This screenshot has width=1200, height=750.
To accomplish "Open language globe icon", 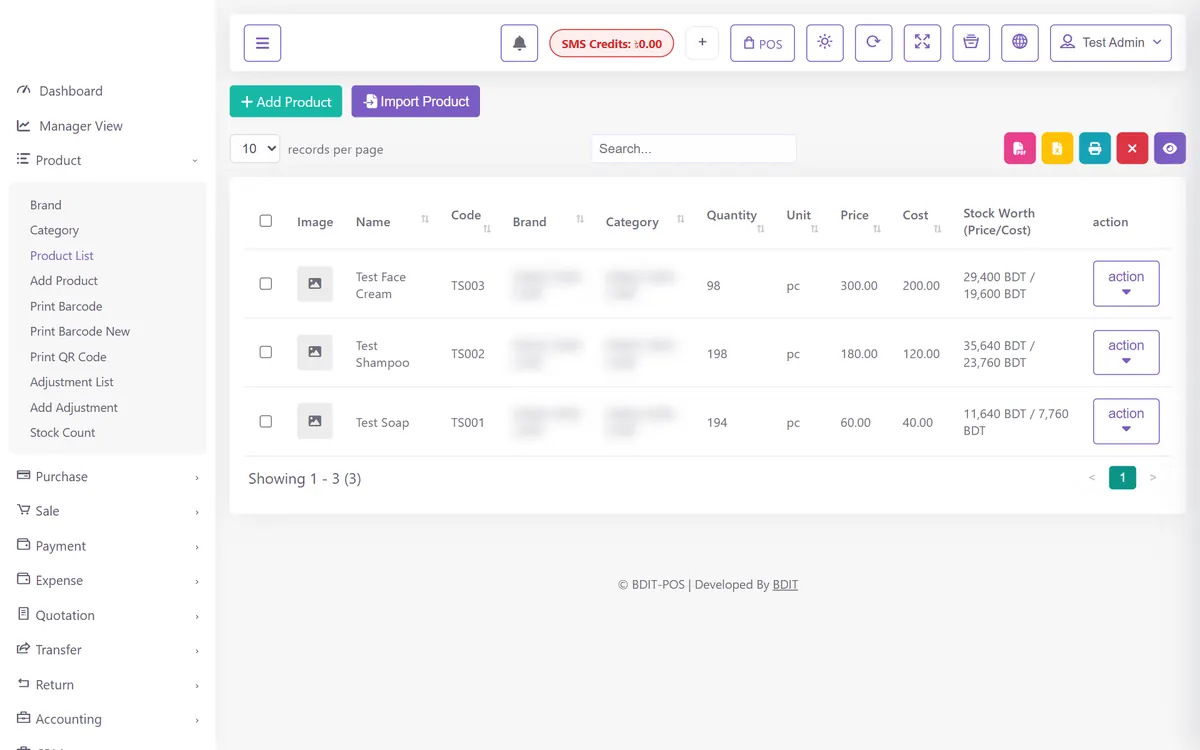I will click(x=1020, y=43).
